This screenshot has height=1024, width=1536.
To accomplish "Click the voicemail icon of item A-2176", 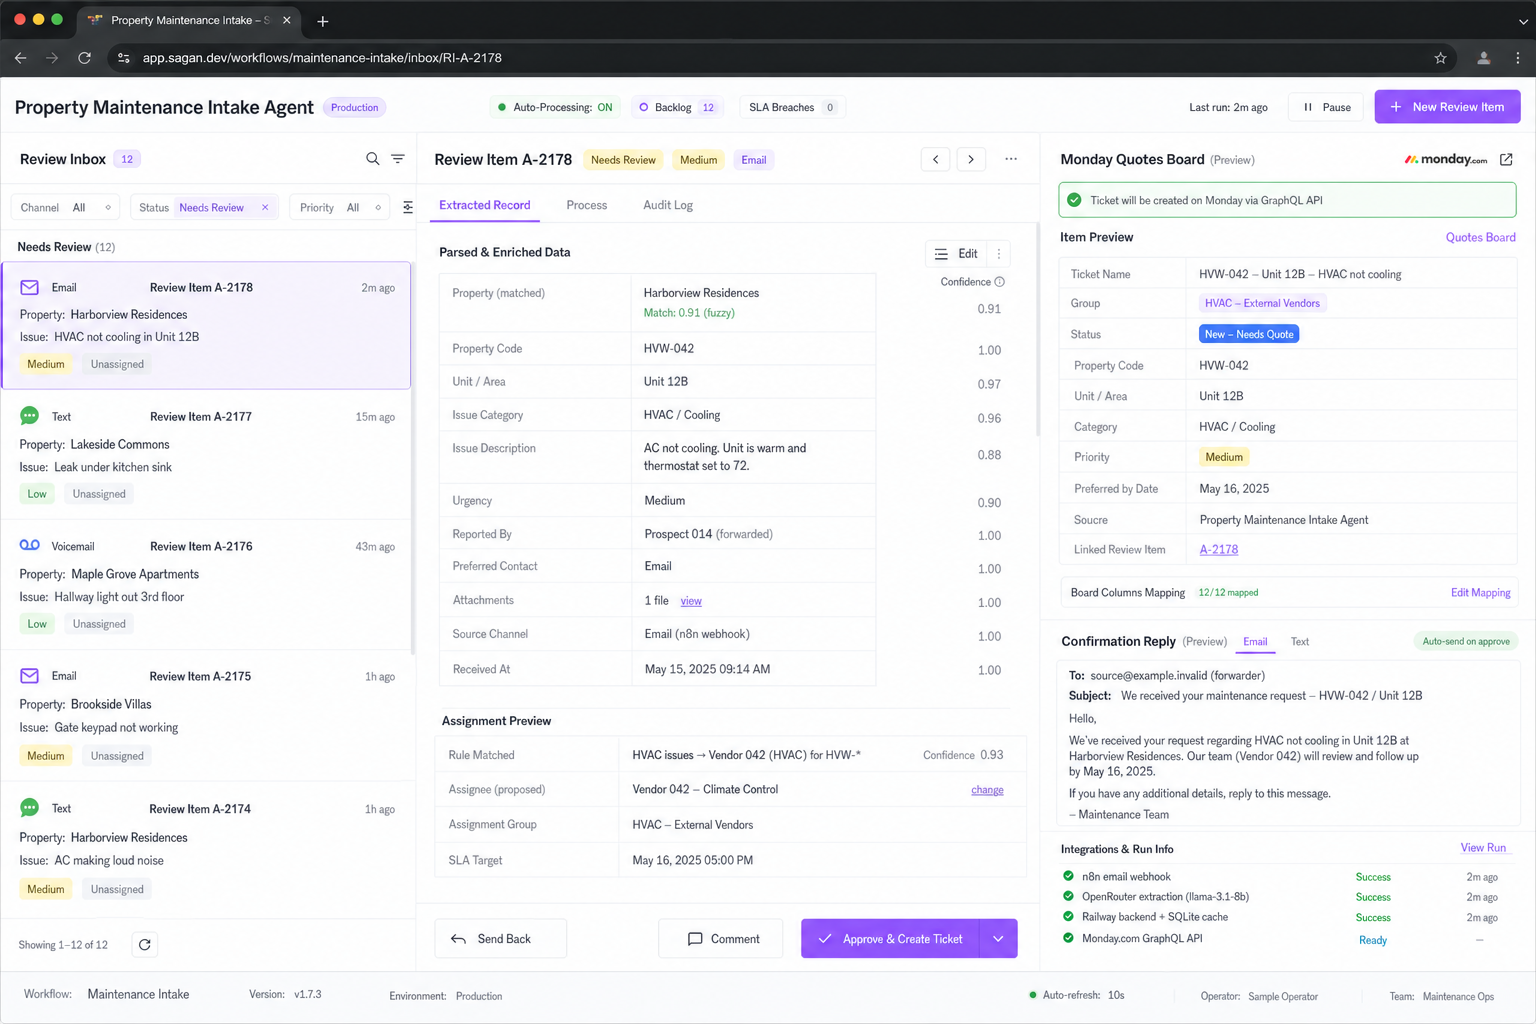I will tap(30, 546).
